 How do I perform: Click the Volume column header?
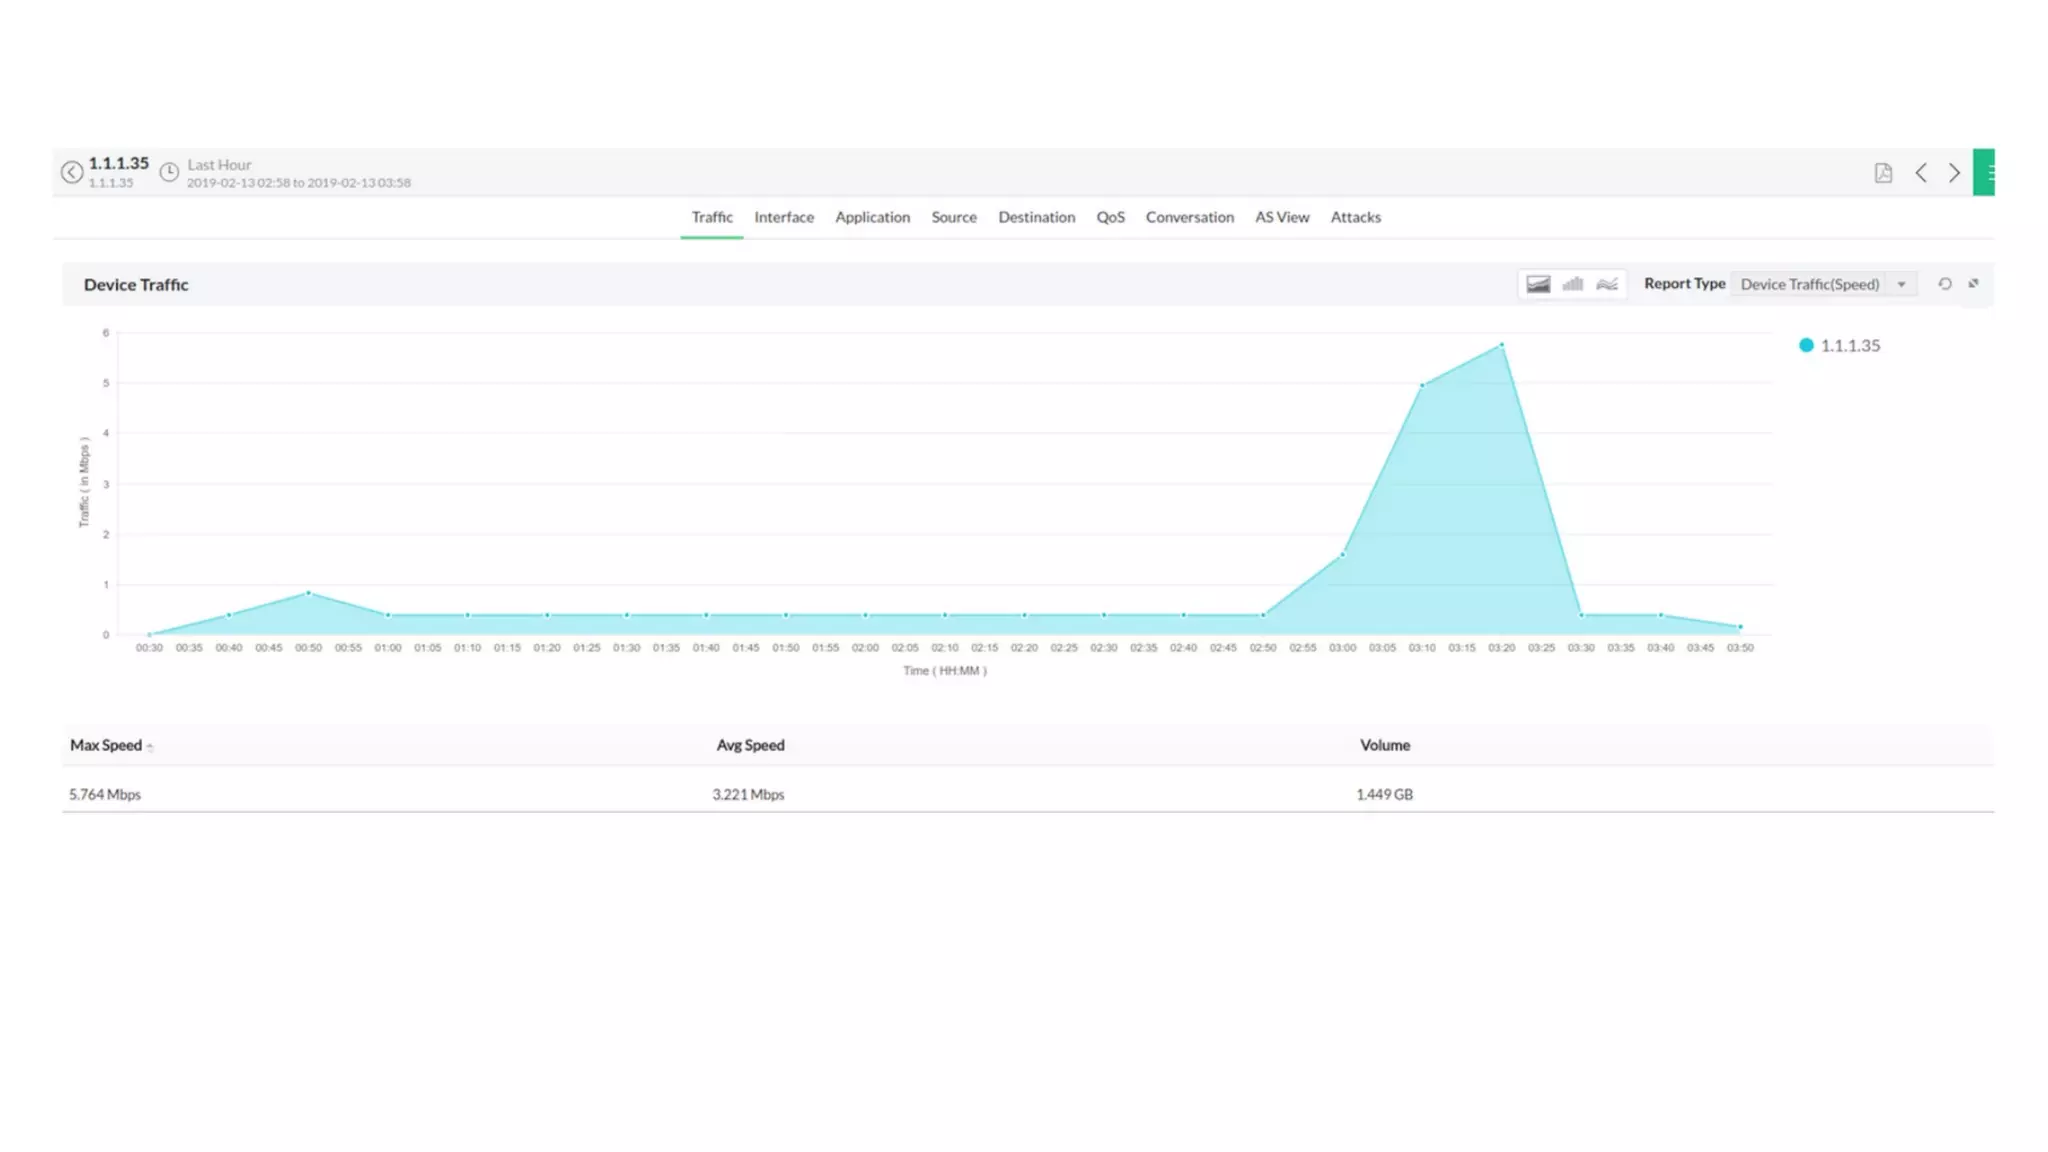1385,745
